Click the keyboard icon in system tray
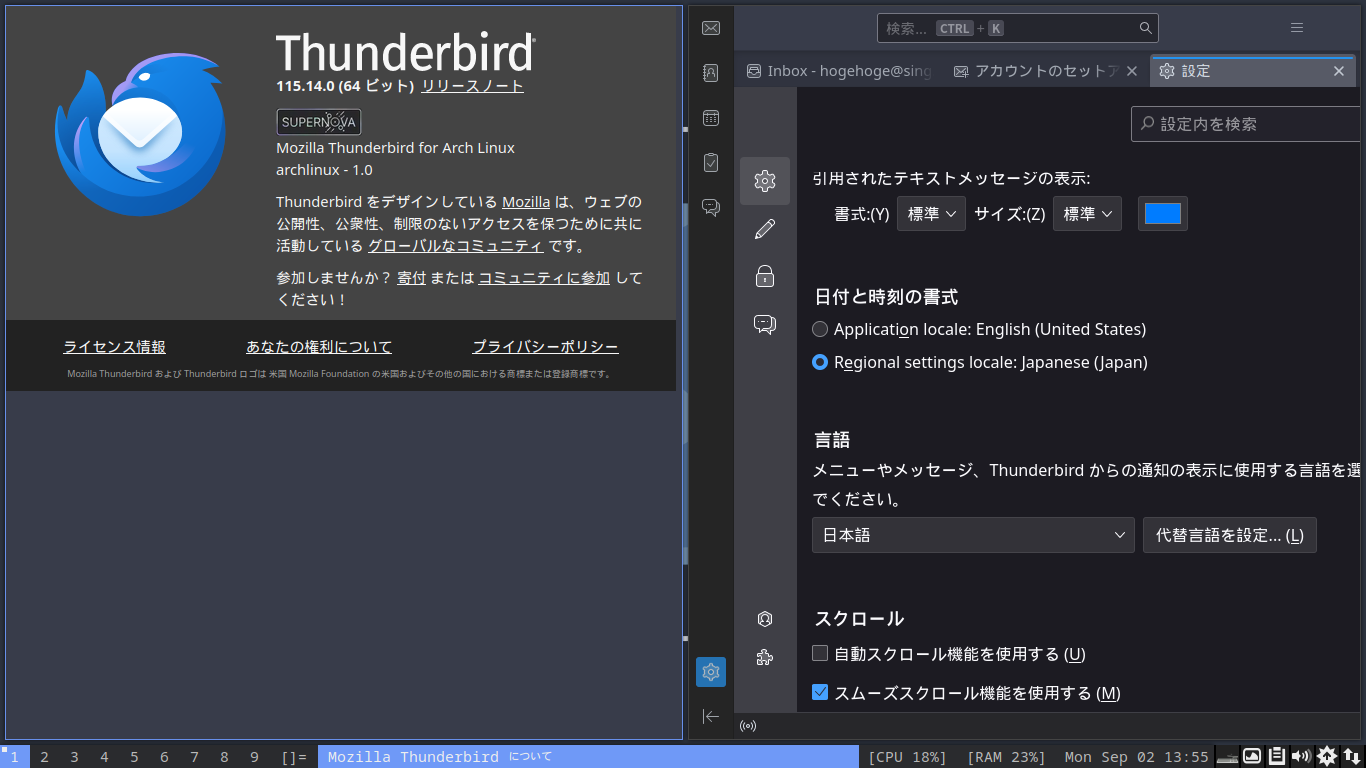 click(x=1227, y=757)
